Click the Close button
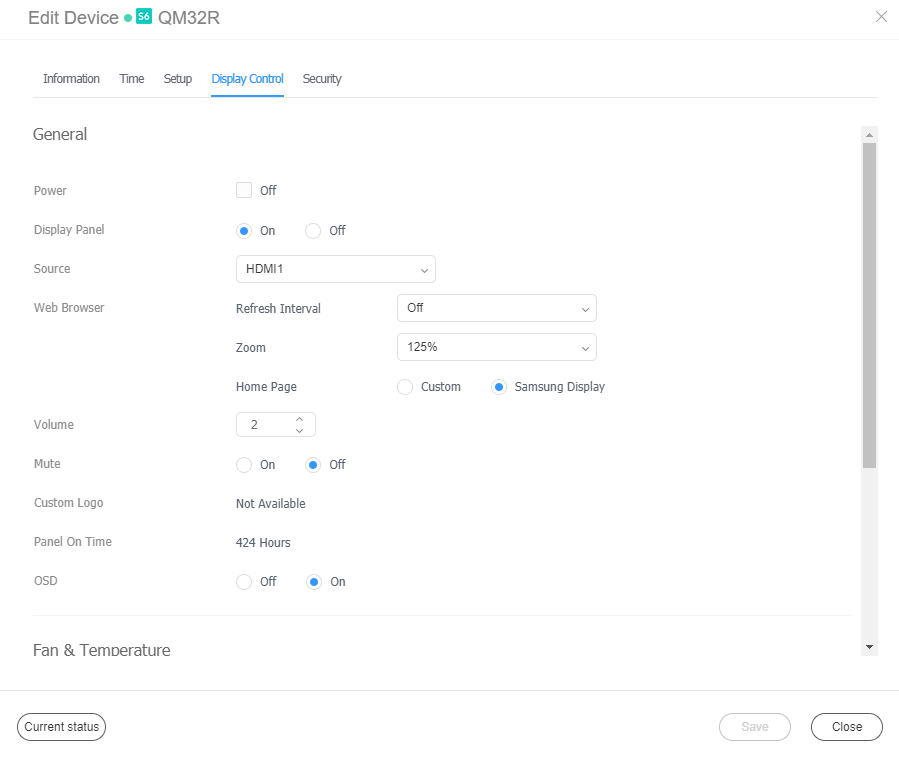Screen dimensions: 899x767 847,727
